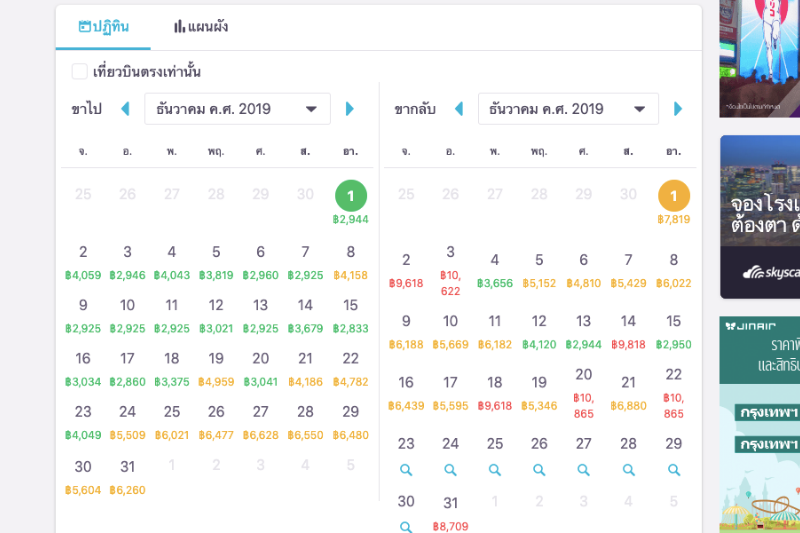Screen dimensions: 800x533
Task: Pick return date 10 at ฿5,669
Action: [x=450, y=332]
